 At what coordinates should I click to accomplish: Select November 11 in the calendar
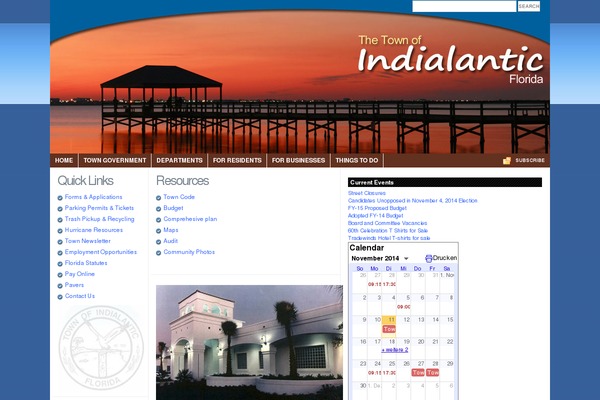pyautogui.click(x=391, y=320)
